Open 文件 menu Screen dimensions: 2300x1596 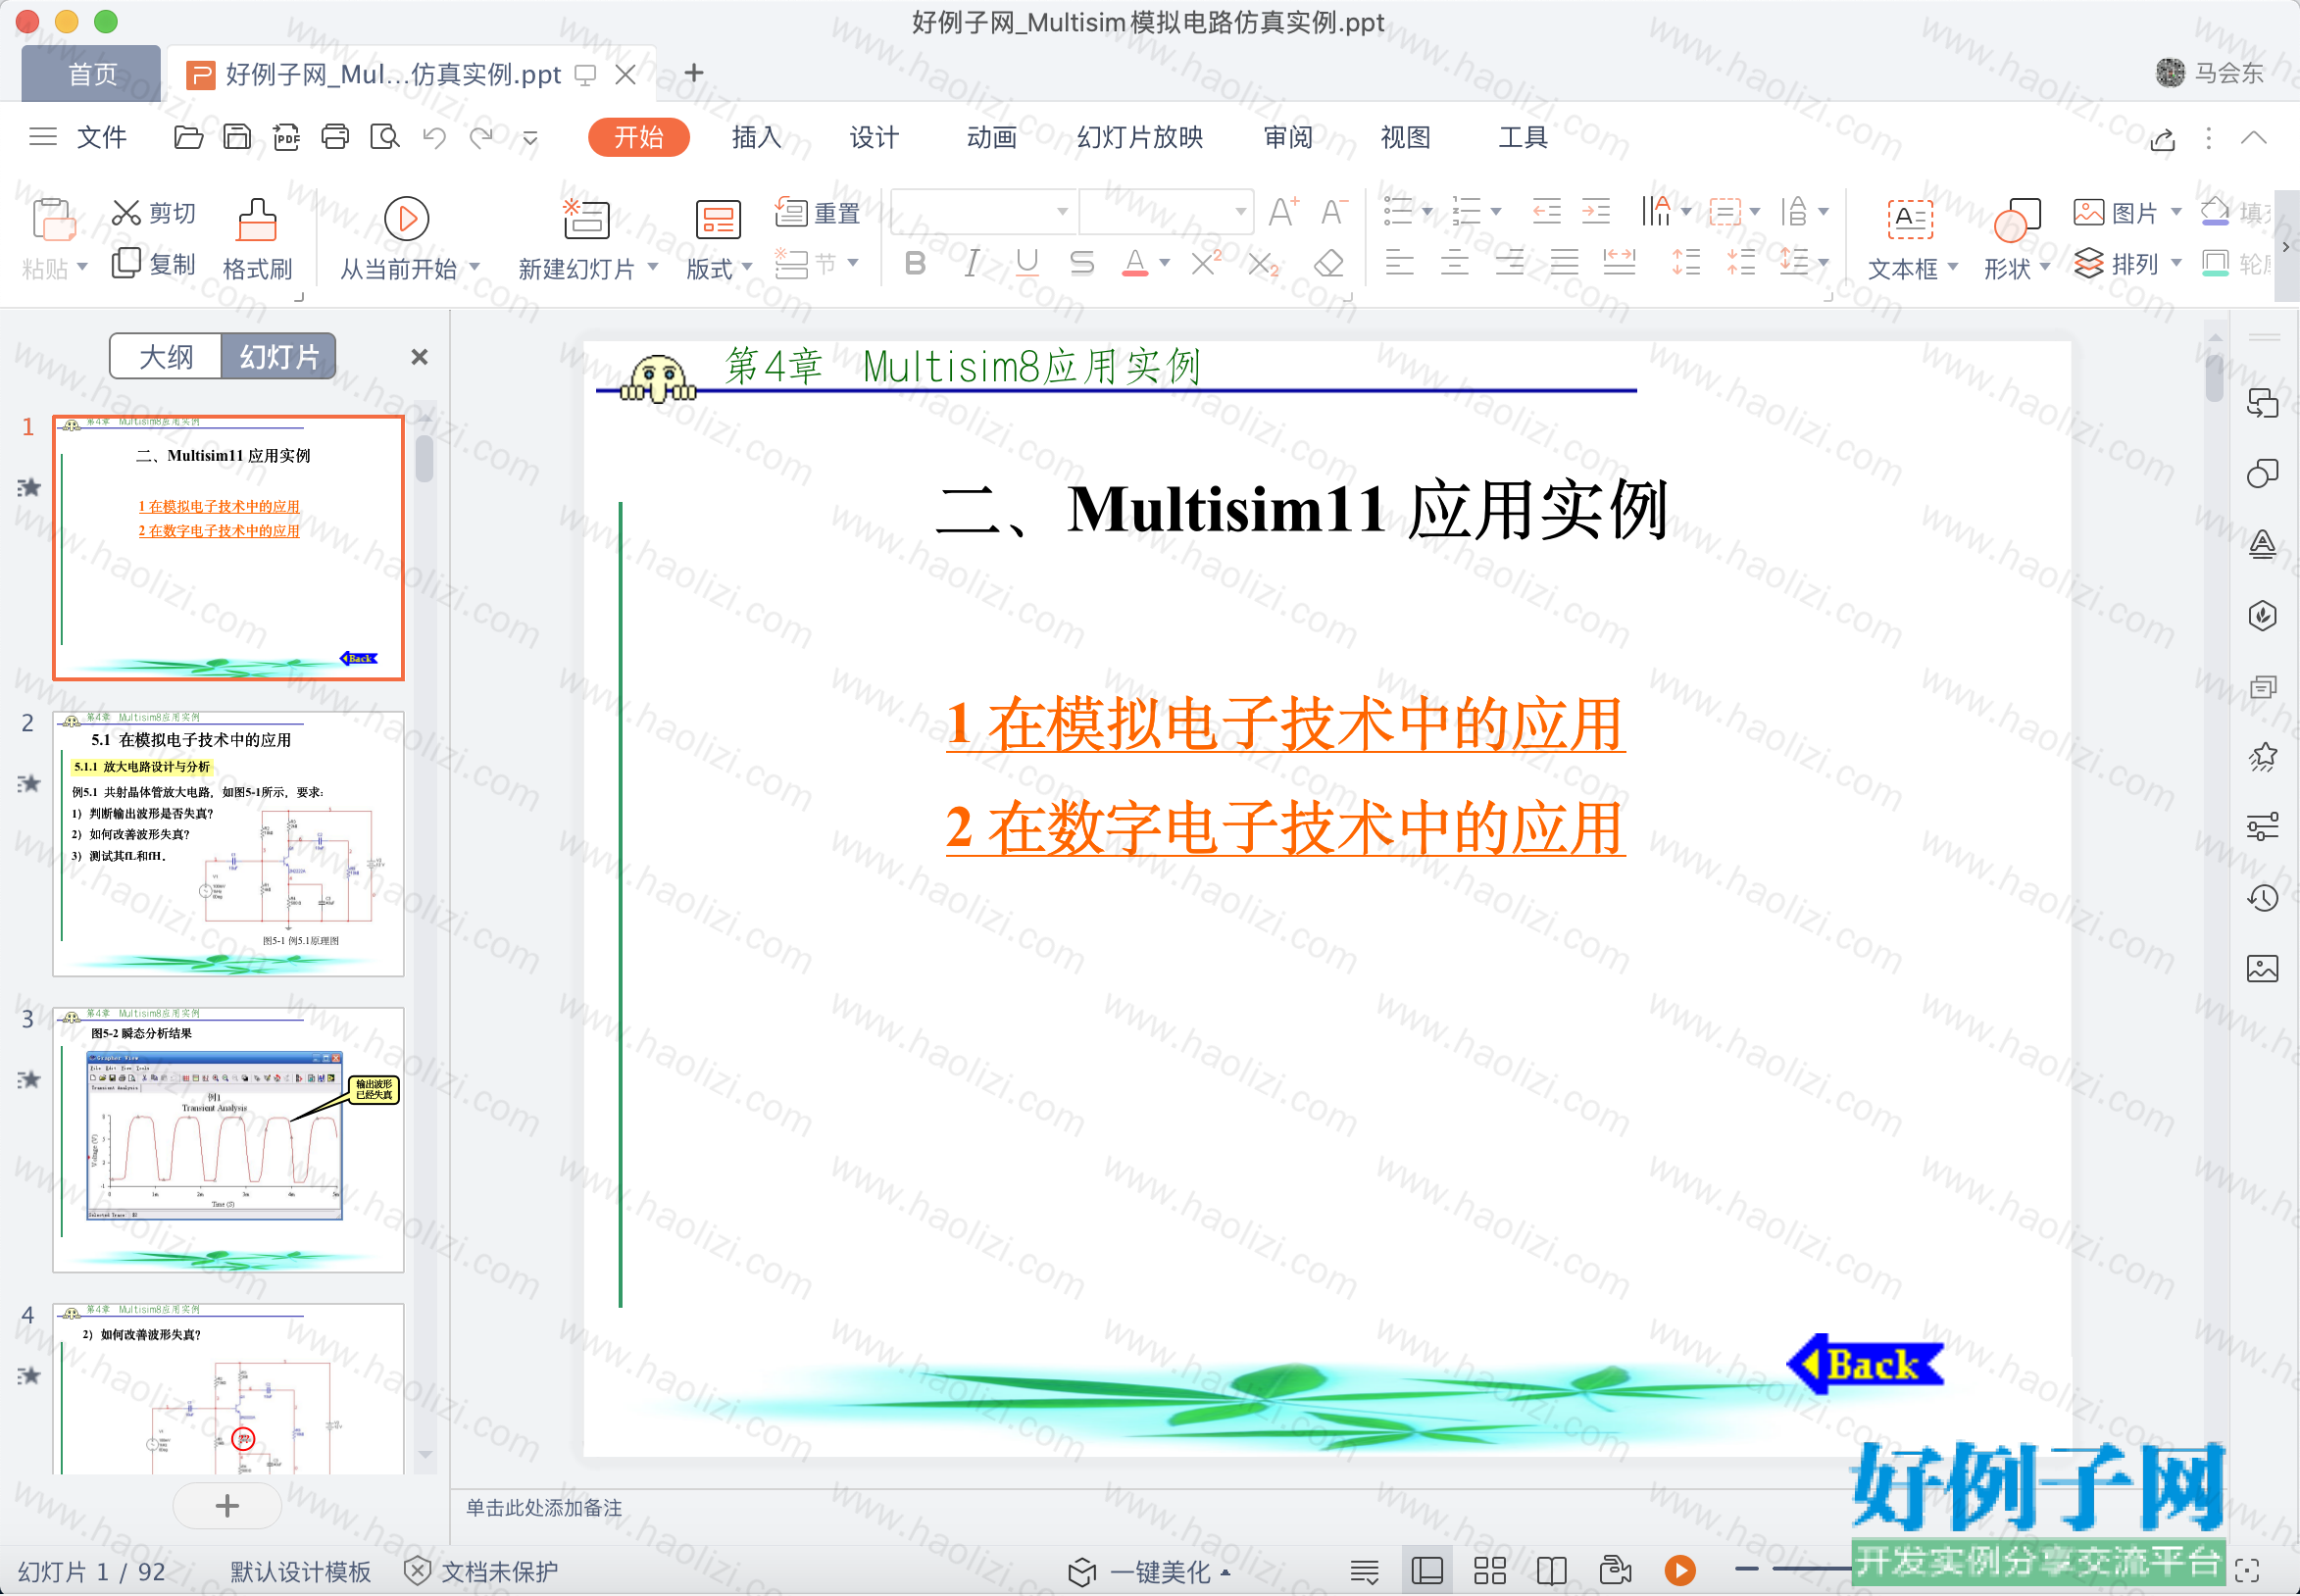pos(102,137)
